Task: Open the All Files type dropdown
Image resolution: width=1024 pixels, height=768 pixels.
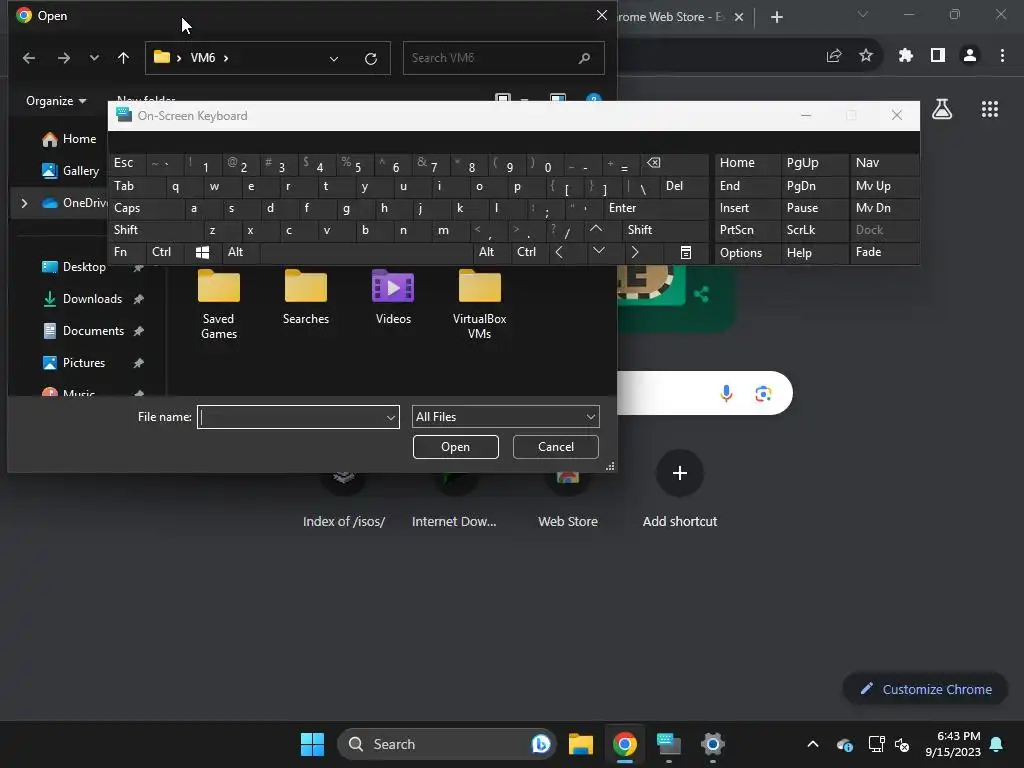Action: [505, 417]
